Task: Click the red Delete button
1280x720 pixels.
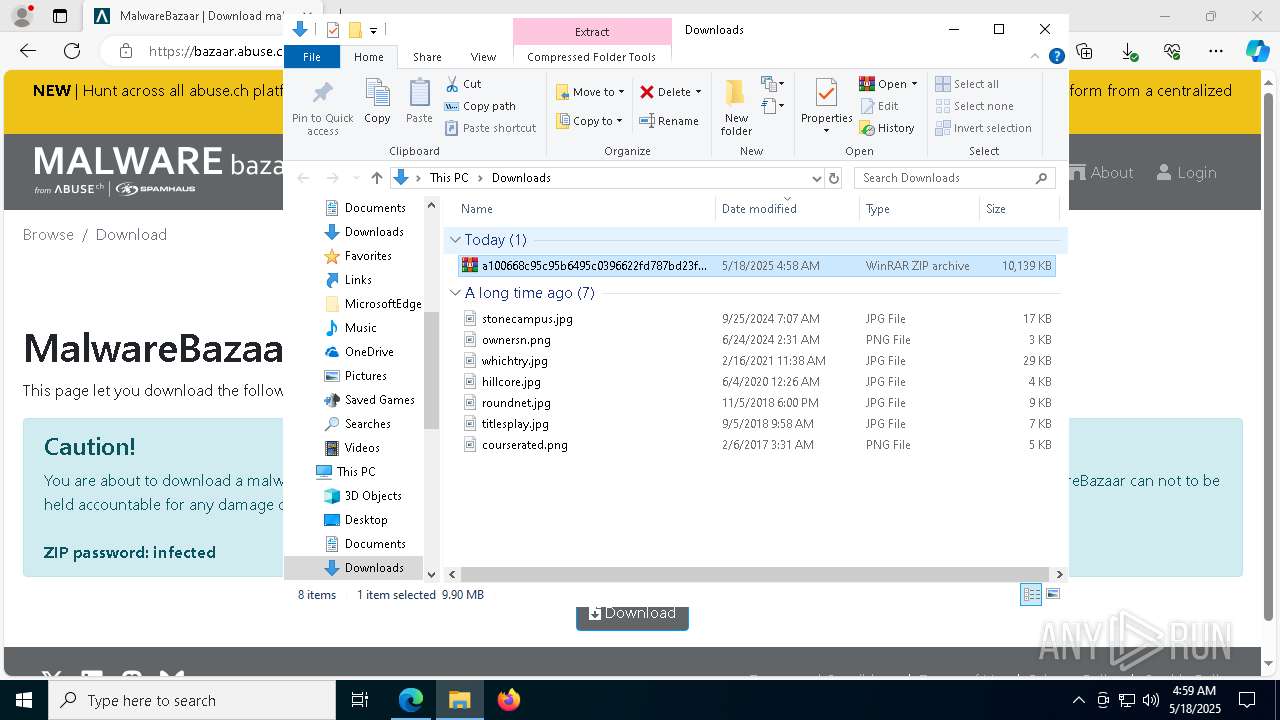Action: [665, 92]
